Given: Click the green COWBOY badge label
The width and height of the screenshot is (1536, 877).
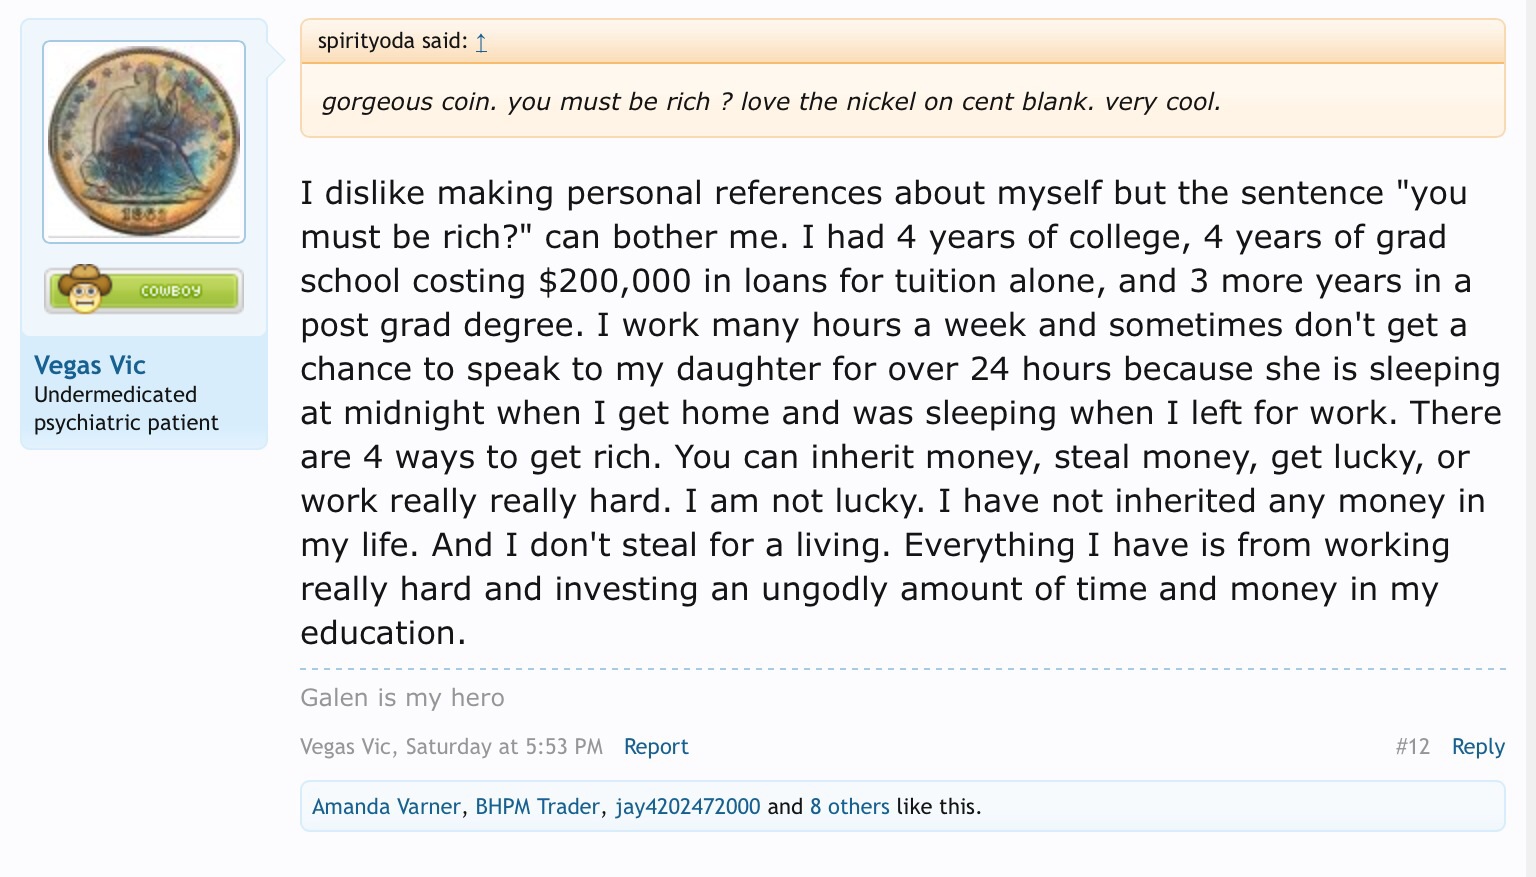Looking at the screenshot, I should (x=171, y=291).
